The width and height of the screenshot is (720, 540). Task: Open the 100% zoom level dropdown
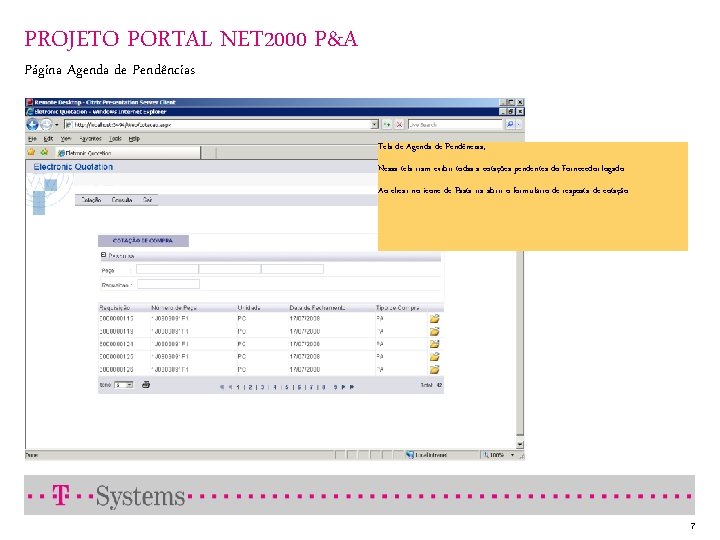[x=512, y=455]
